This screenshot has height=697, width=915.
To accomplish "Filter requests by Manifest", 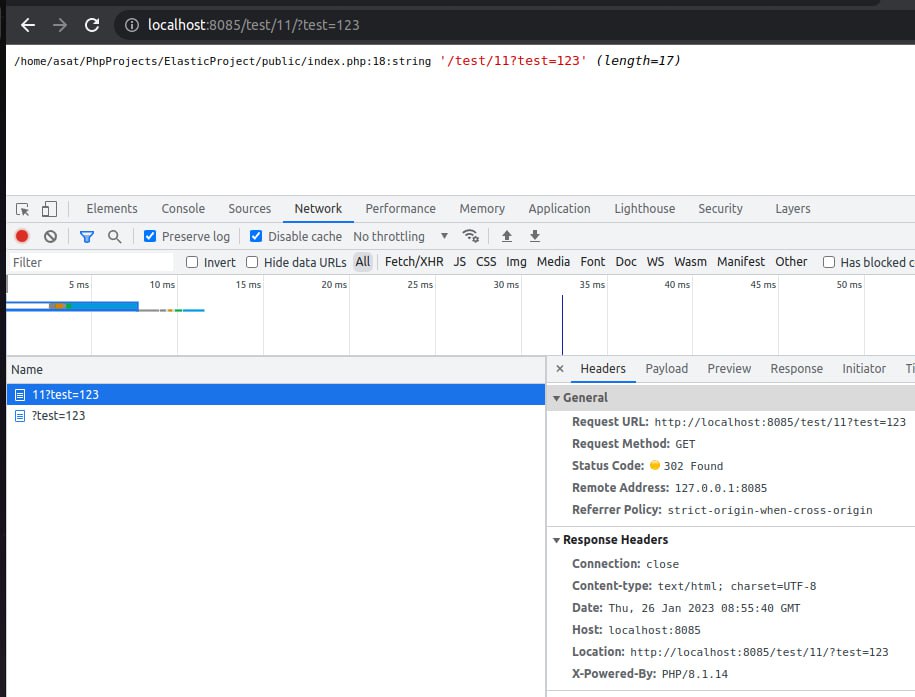I will point(741,262).
